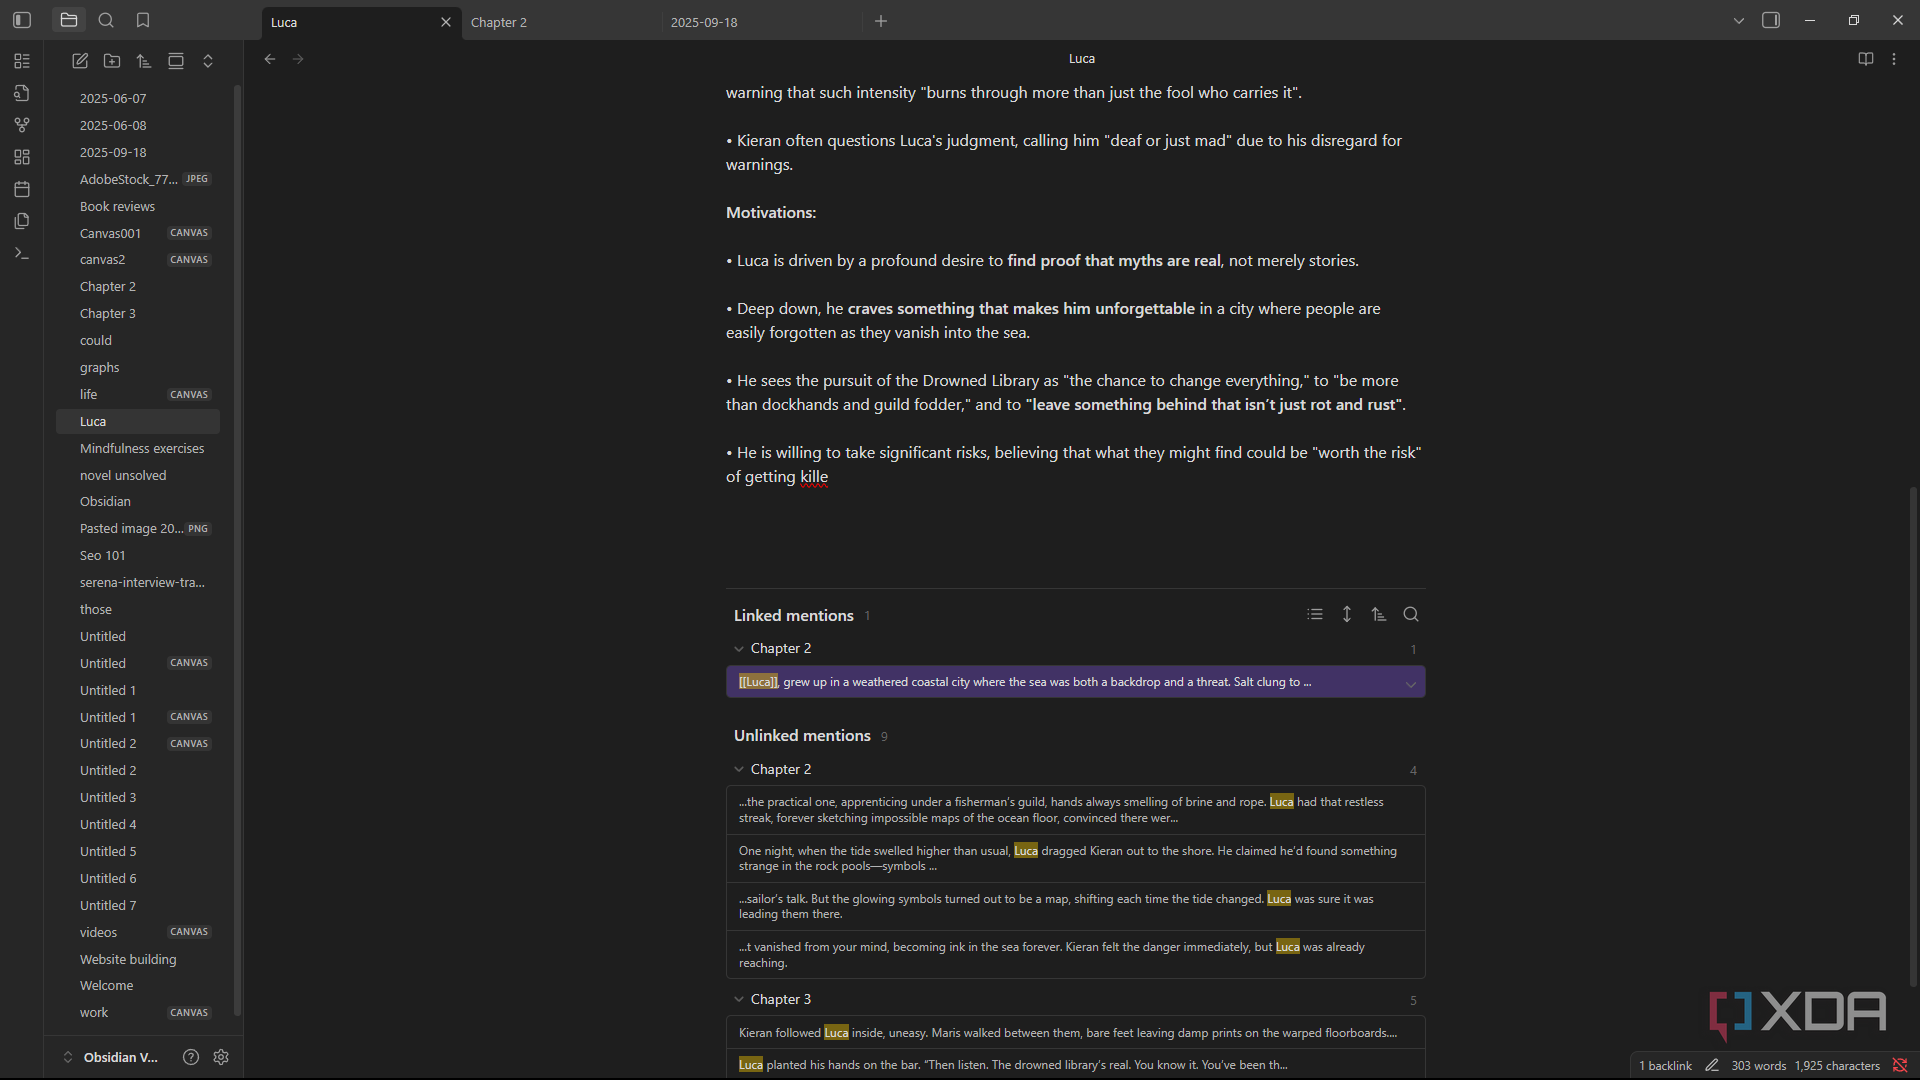Open the vault switcher Obsidian V...
This screenshot has width=1920, height=1080.
point(111,1057)
